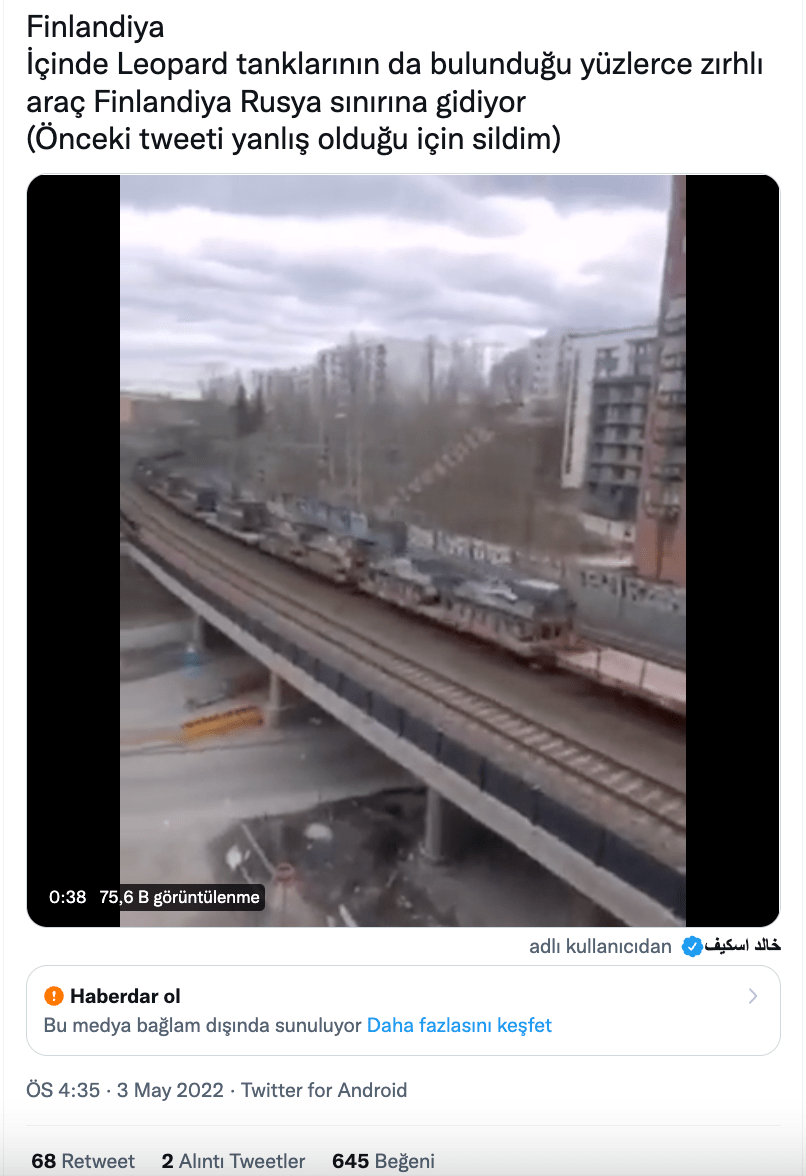Screen dimensions: 806x1176
Task: Click the 75,6 B görüntülenme view count
Action: point(179,897)
